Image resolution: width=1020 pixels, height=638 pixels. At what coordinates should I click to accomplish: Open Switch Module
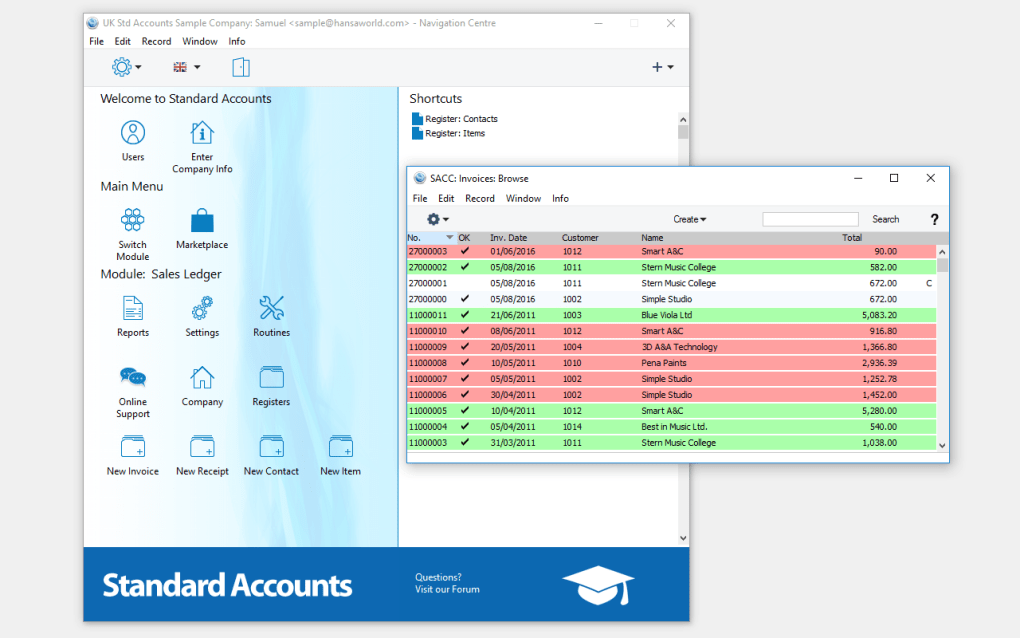(133, 221)
